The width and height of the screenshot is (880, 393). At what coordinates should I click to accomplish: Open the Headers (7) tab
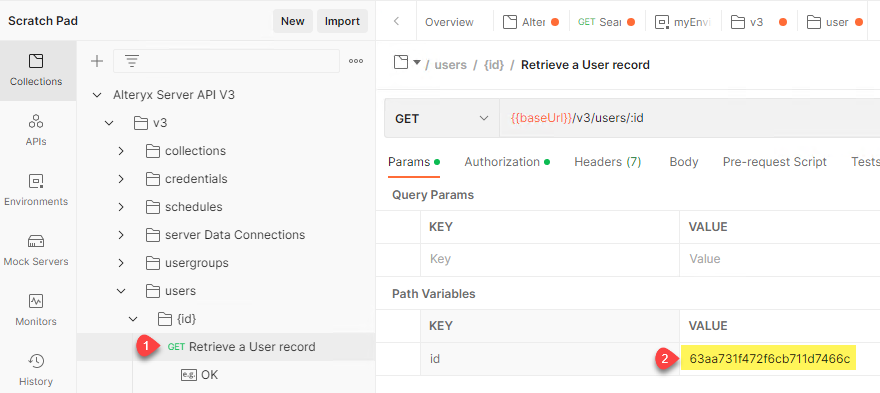607,162
